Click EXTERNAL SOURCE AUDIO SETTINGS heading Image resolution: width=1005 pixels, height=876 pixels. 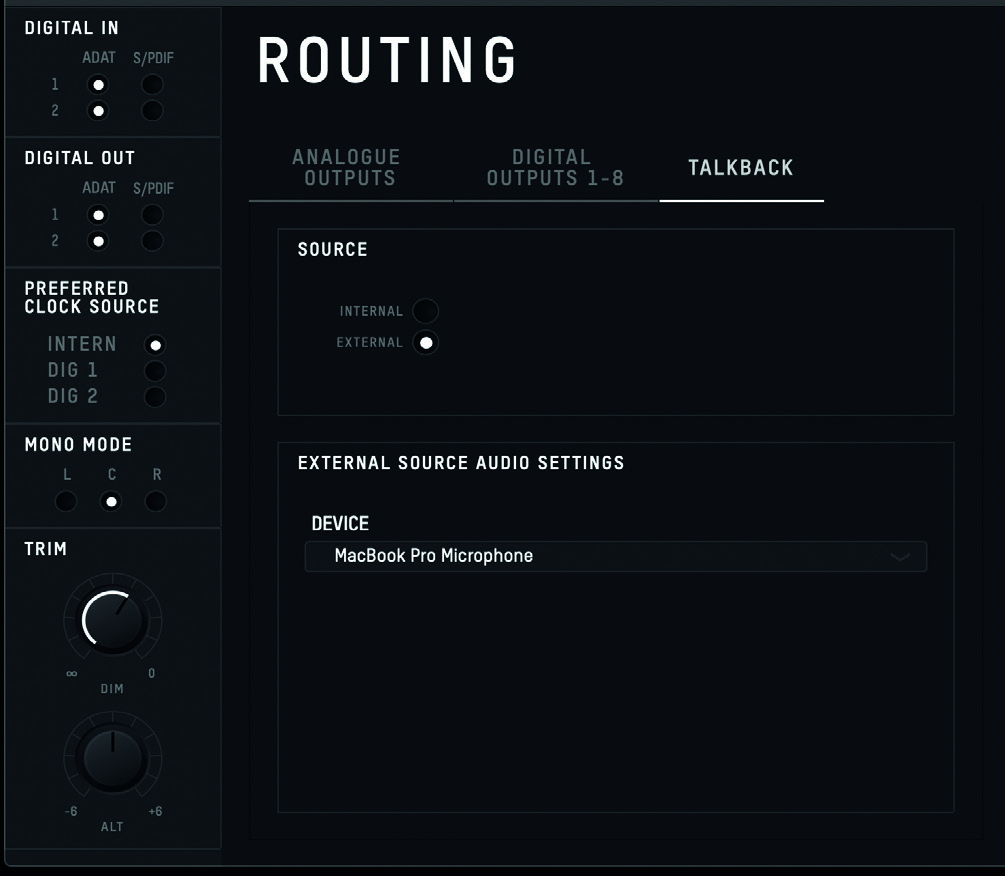click(461, 463)
